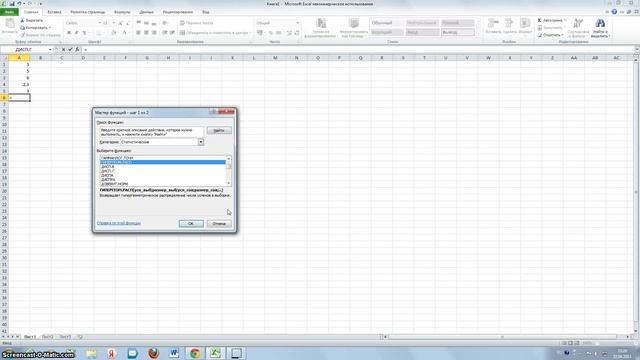The image size is (640, 360).
Task: Click Объединить и поместить в центре icon
Action: pos(214,33)
